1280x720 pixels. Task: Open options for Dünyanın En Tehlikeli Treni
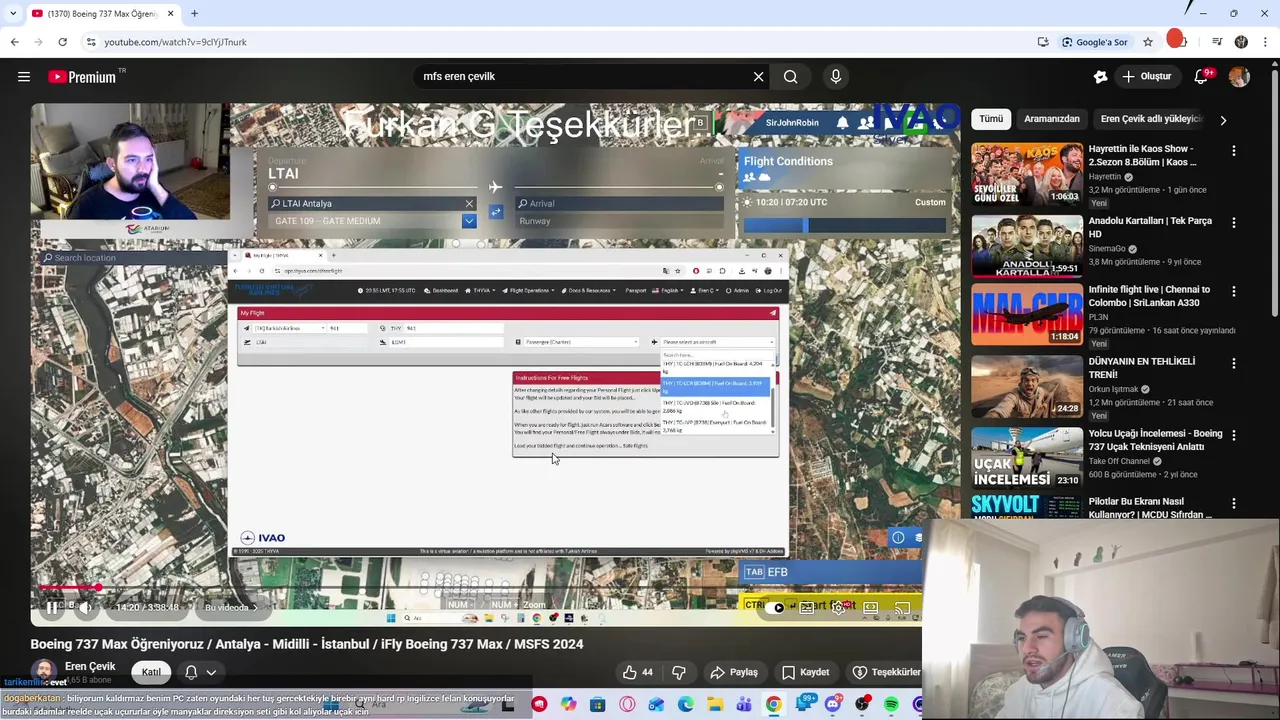(1233, 363)
